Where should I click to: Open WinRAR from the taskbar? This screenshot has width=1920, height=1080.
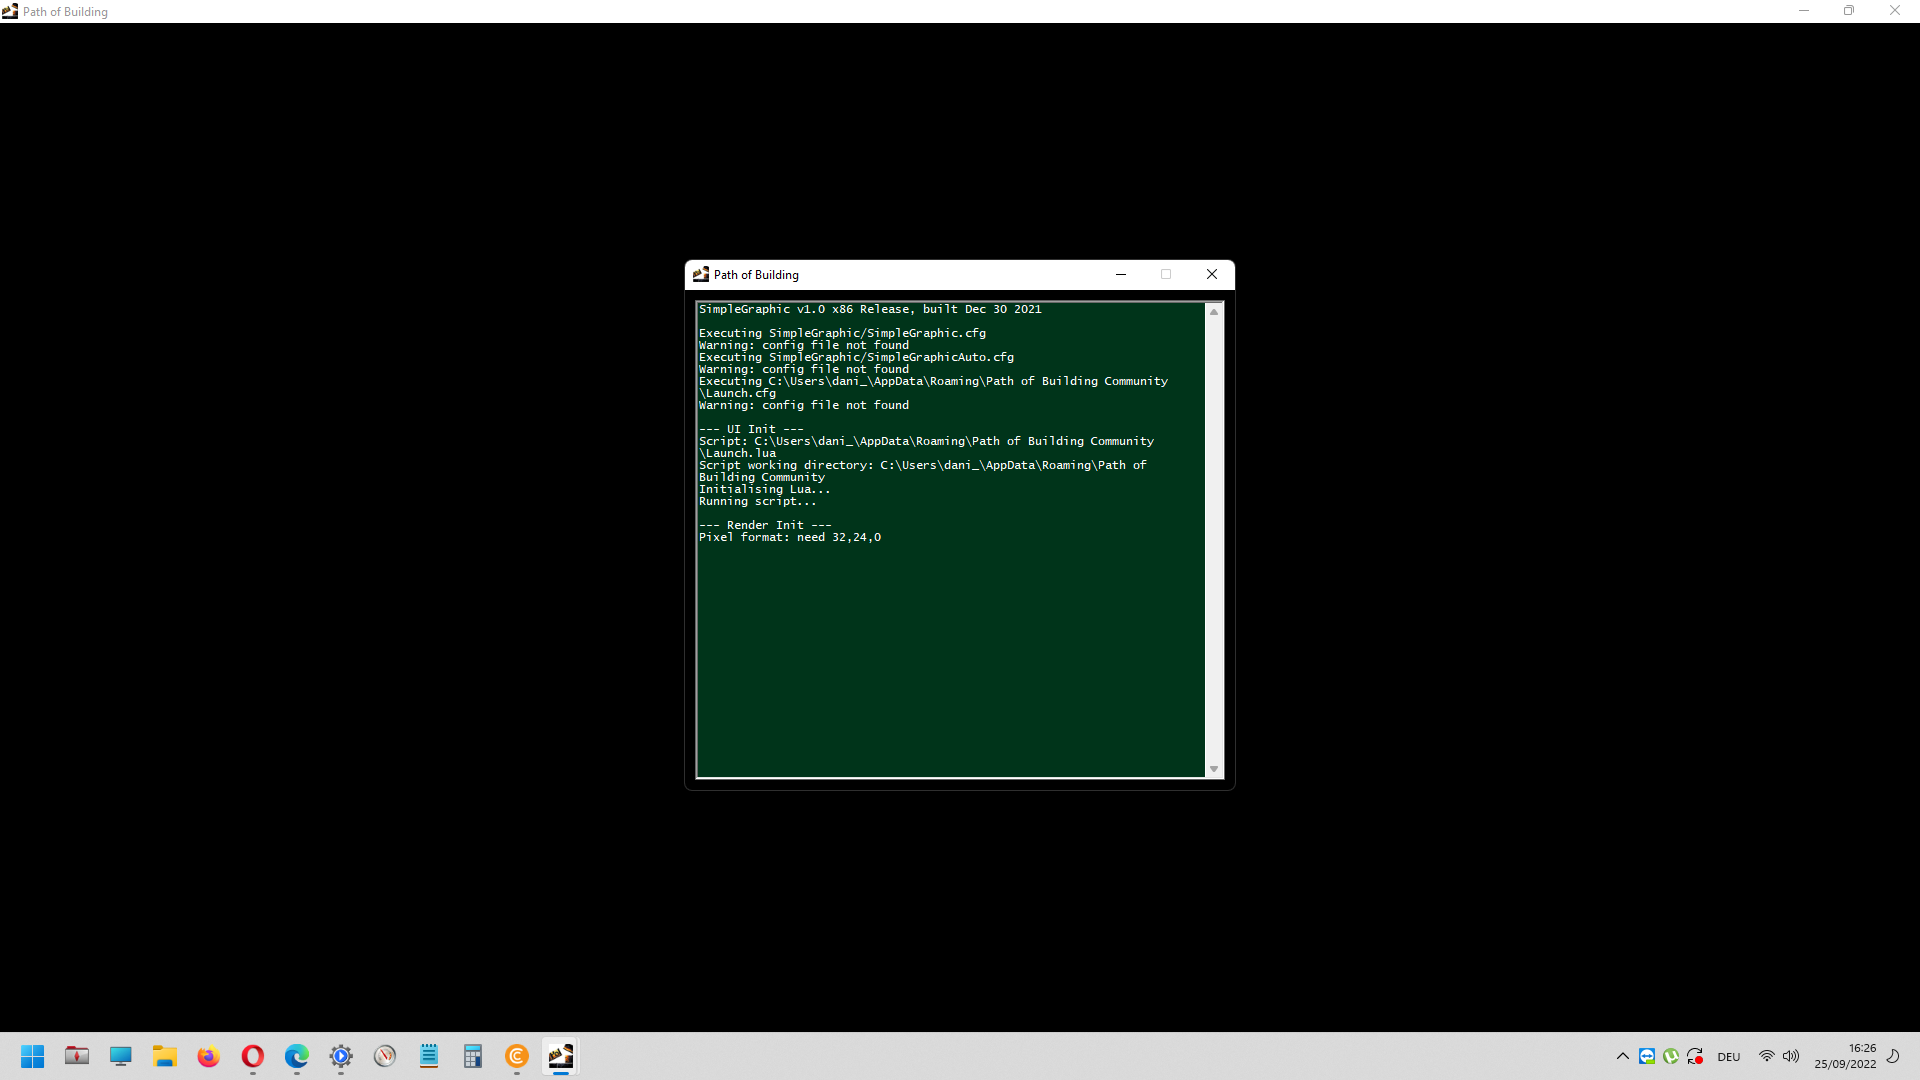(x=77, y=1056)
